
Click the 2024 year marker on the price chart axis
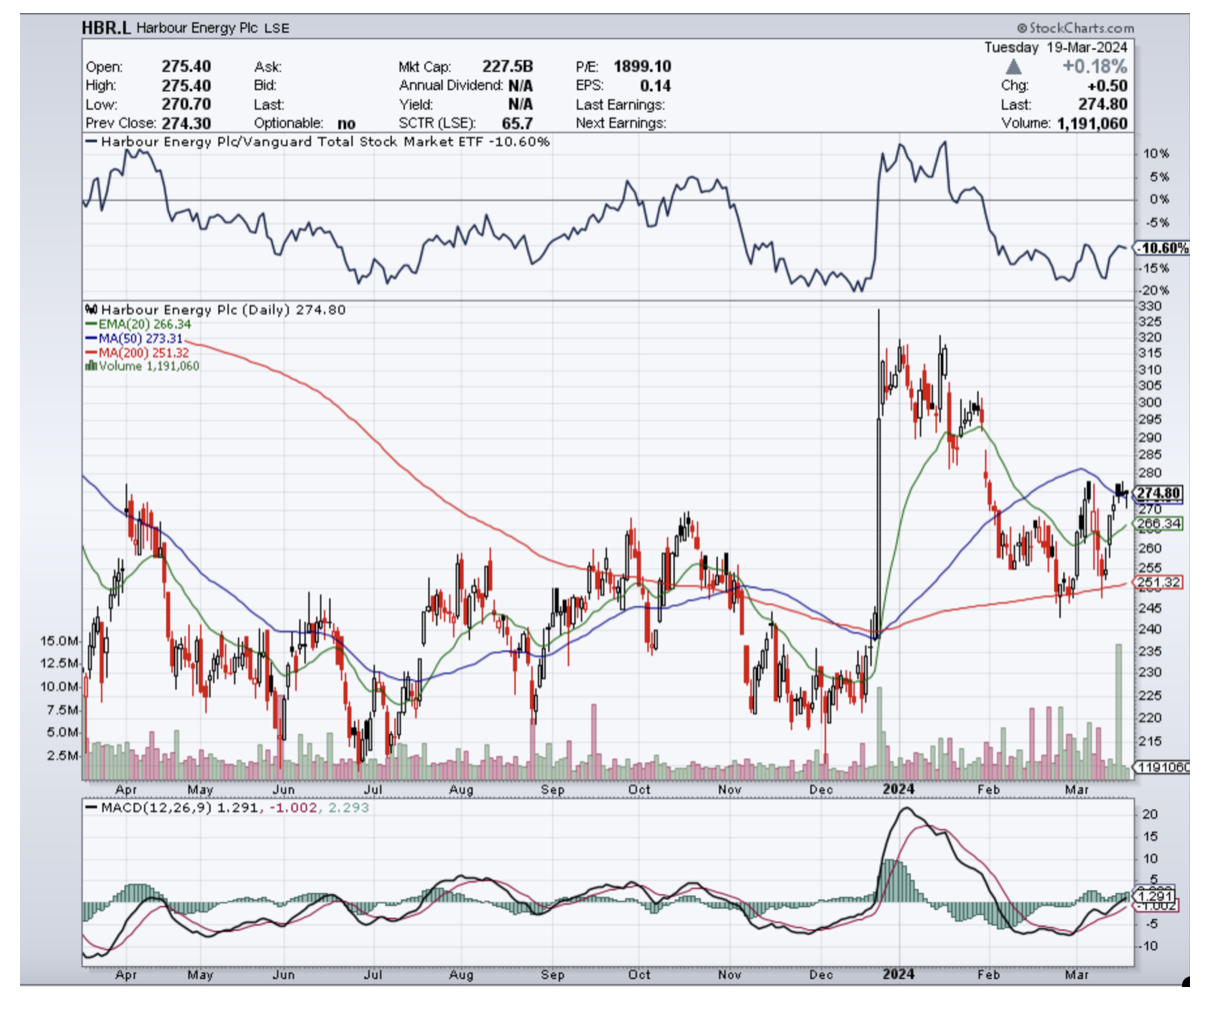click(898, 789)
